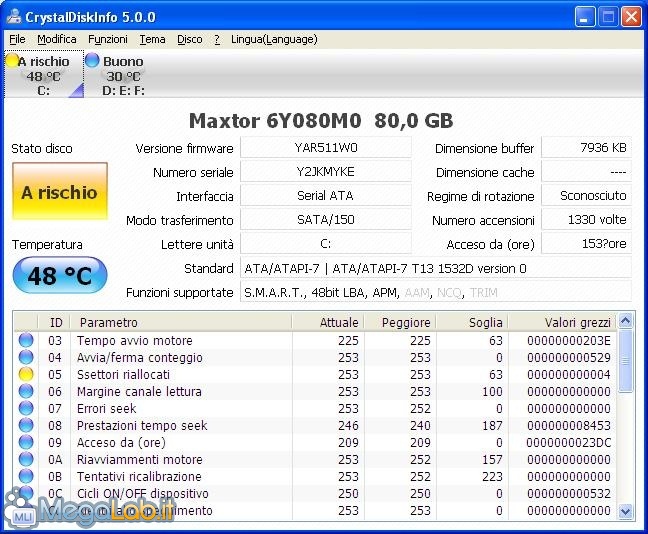Click raw value 00000008453
The height and width of the screenshot is (534, 648).
[x=569, y=425]
